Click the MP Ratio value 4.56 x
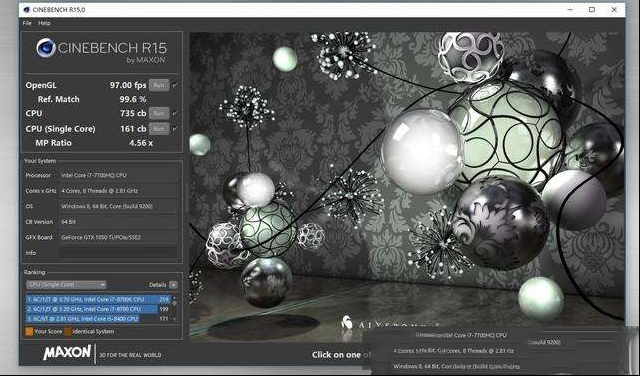Viewport: 640px width, 376px height. click(x=141, y=143)
